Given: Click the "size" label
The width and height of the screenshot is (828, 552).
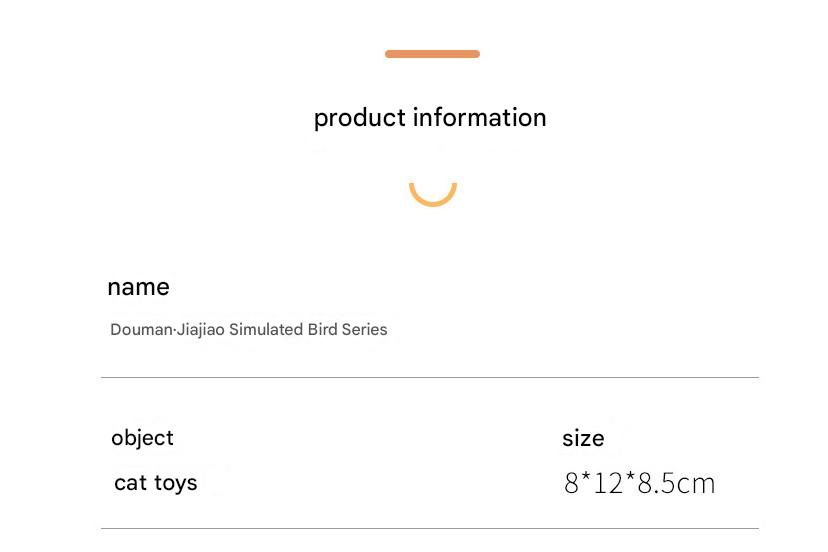Looking at the screenshot, I should [x=583, y=439].
